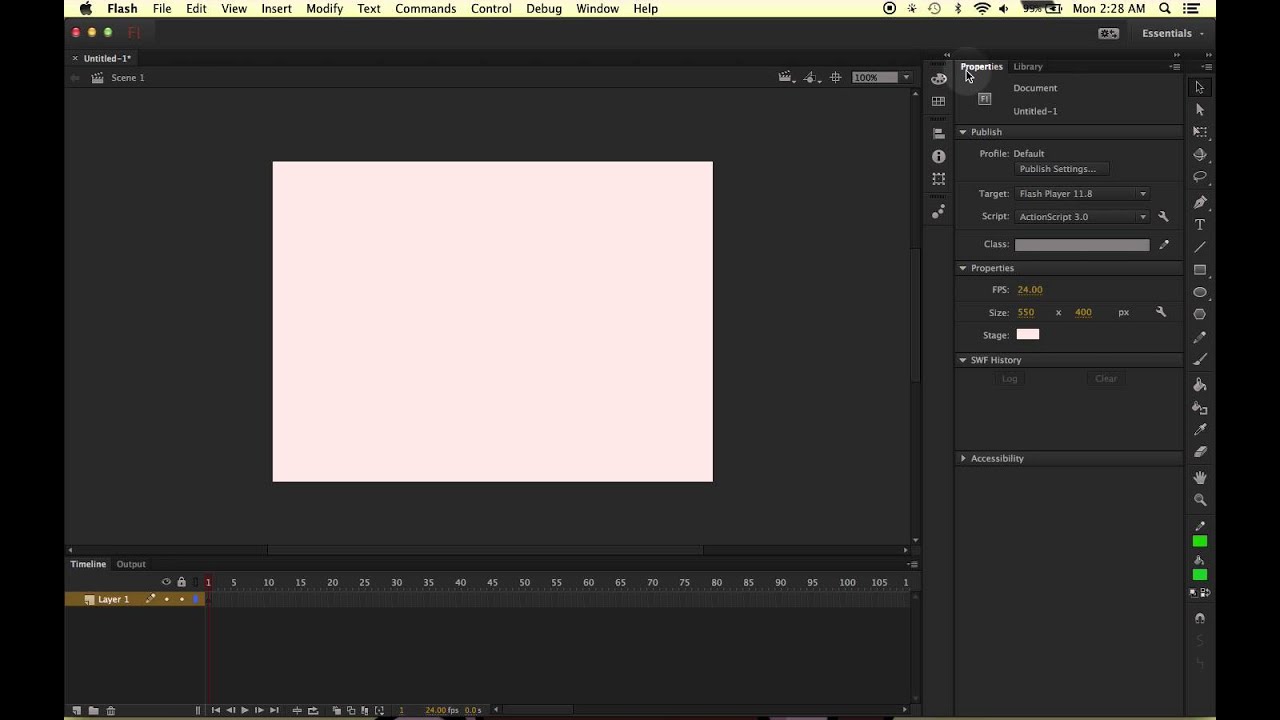The width and height of the screenshot is (1280, 720).
Task: Select the Pen tool
Action: (1200, 201)
